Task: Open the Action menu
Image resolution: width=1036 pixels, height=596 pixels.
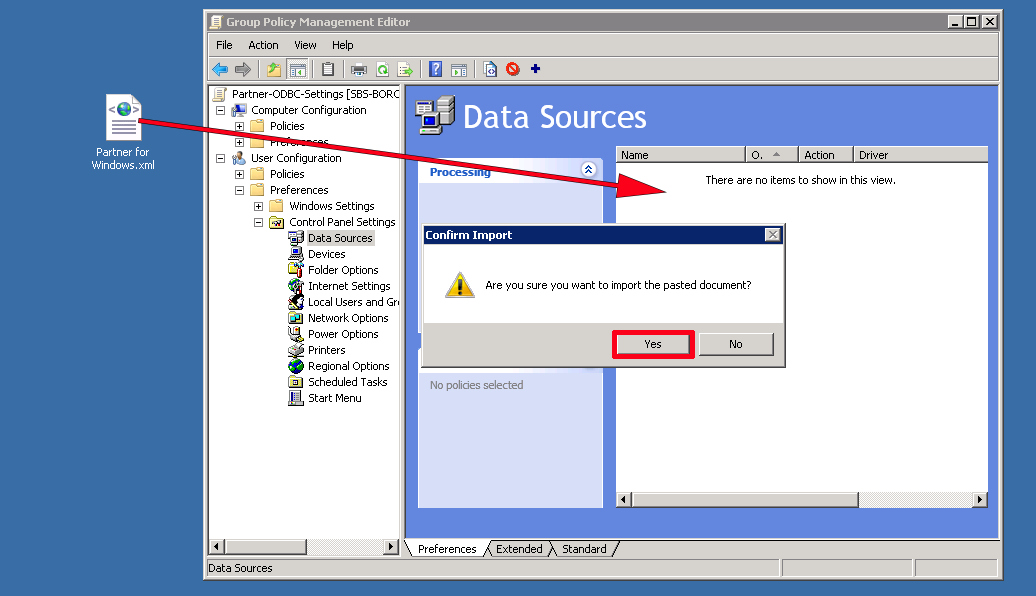Action: pos(263,45)
